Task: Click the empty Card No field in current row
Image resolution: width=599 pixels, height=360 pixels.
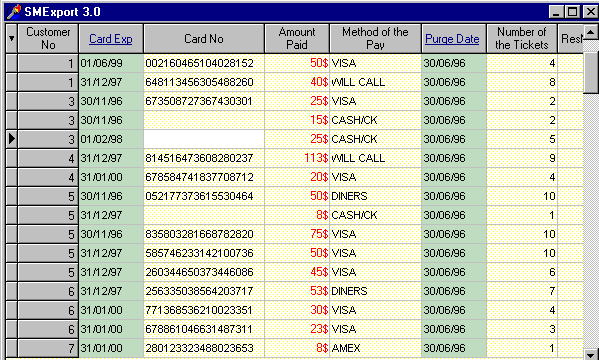Action: pyautogui.click(x=204, y=139)
